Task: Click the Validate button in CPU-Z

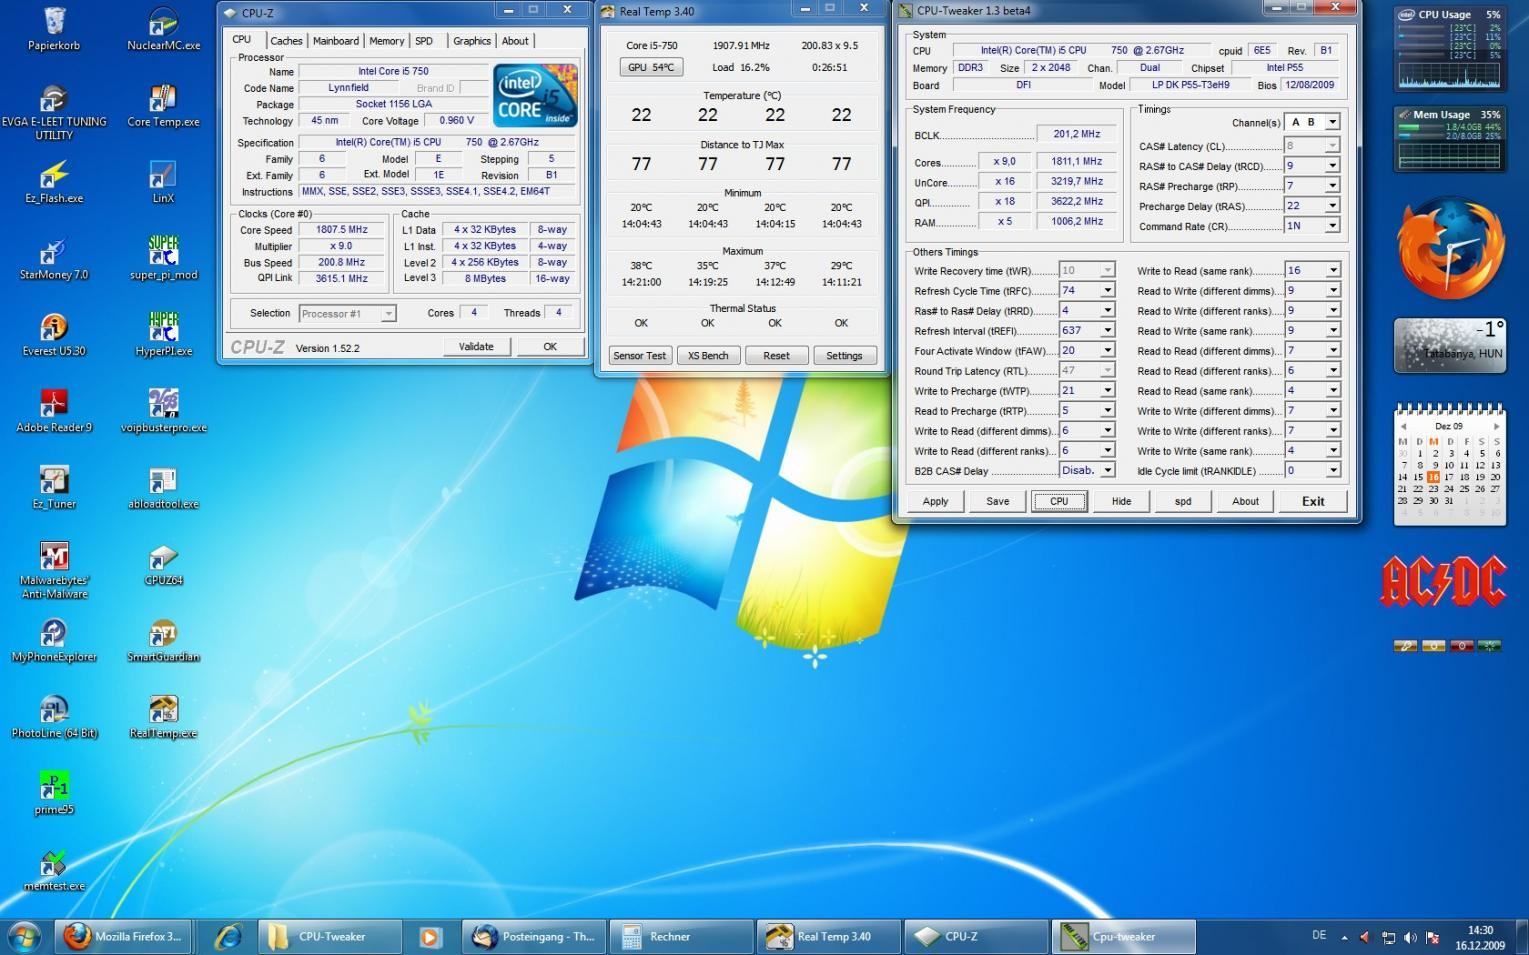Action: click(x=476, y=346)
